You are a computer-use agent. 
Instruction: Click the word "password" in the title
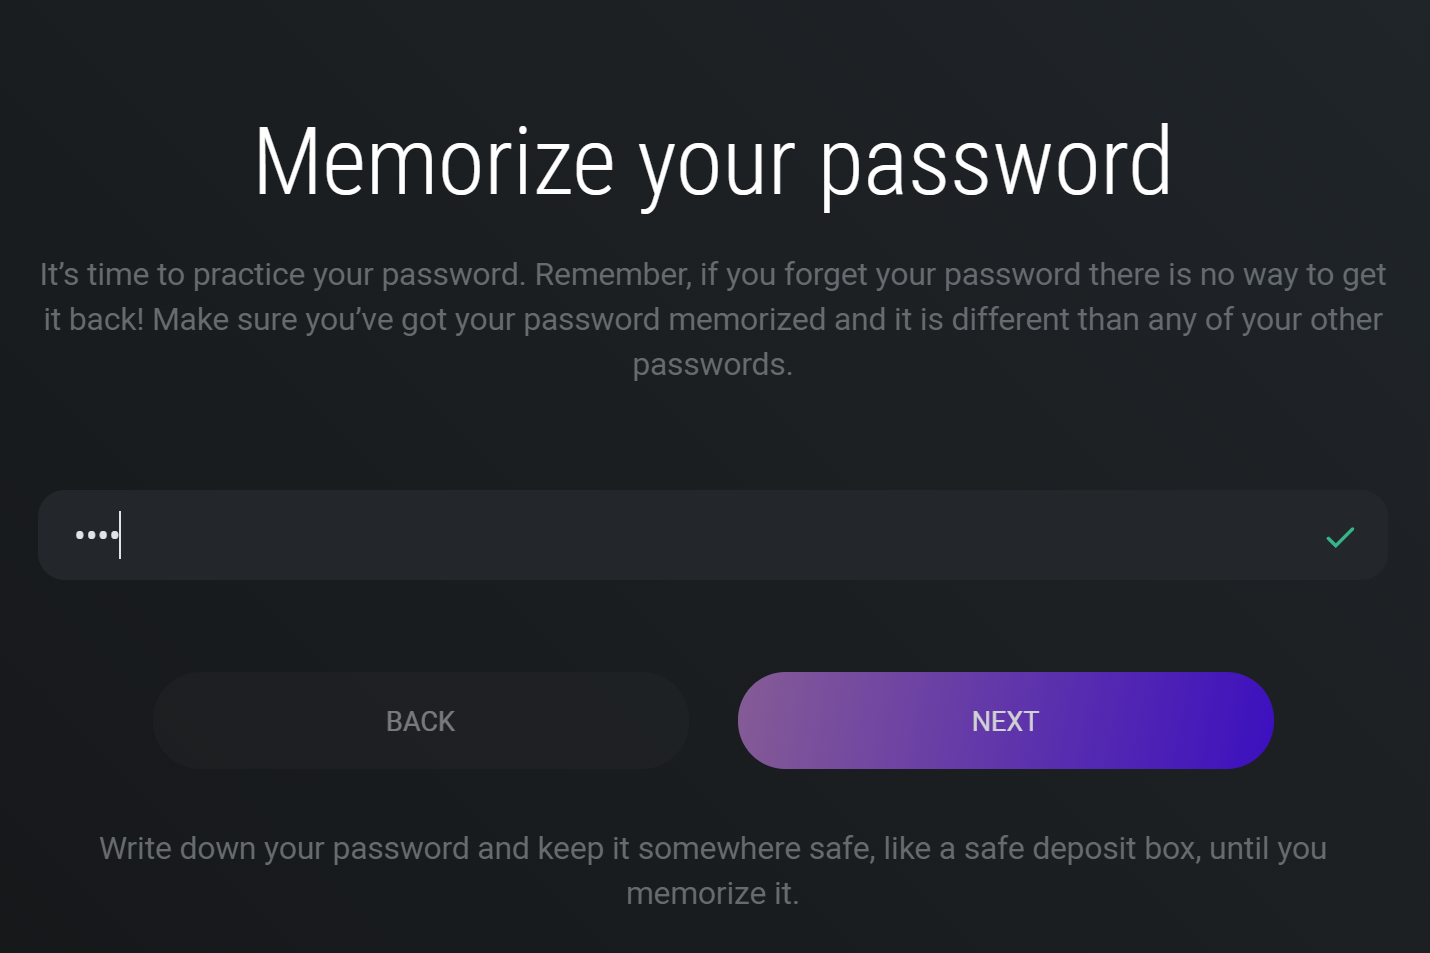pyautogui.click(x=995, y=164)
